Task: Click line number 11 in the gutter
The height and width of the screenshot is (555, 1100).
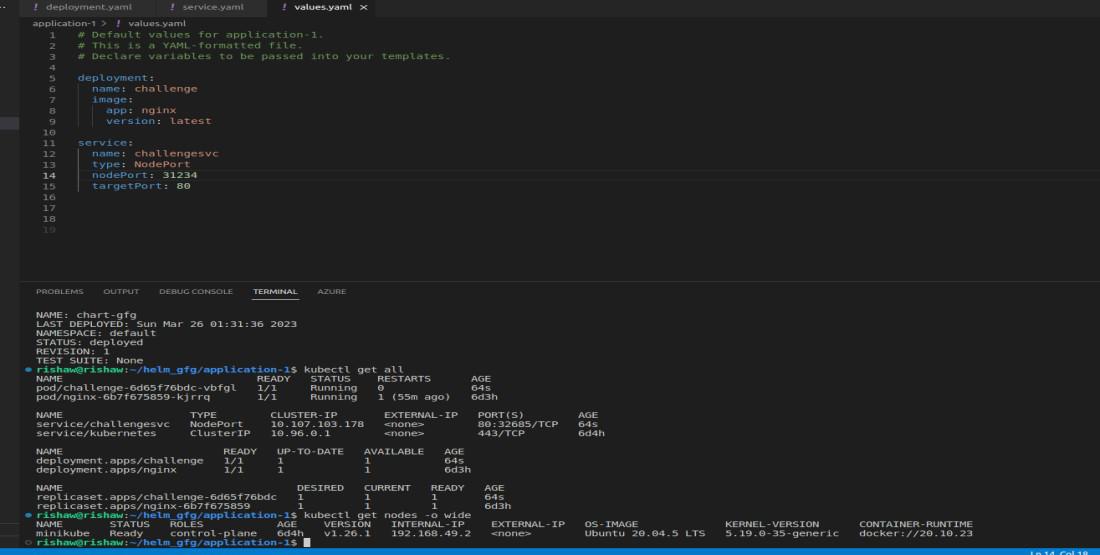Action: pos(50,143)
